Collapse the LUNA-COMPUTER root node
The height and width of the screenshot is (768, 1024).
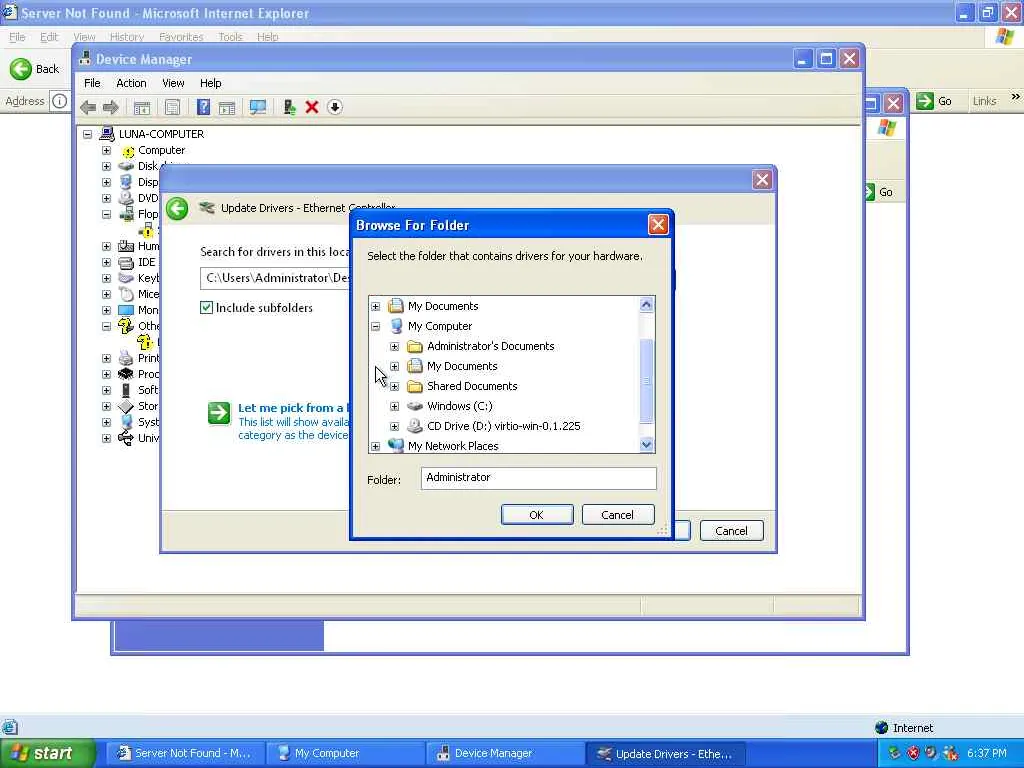click(88, 134)
